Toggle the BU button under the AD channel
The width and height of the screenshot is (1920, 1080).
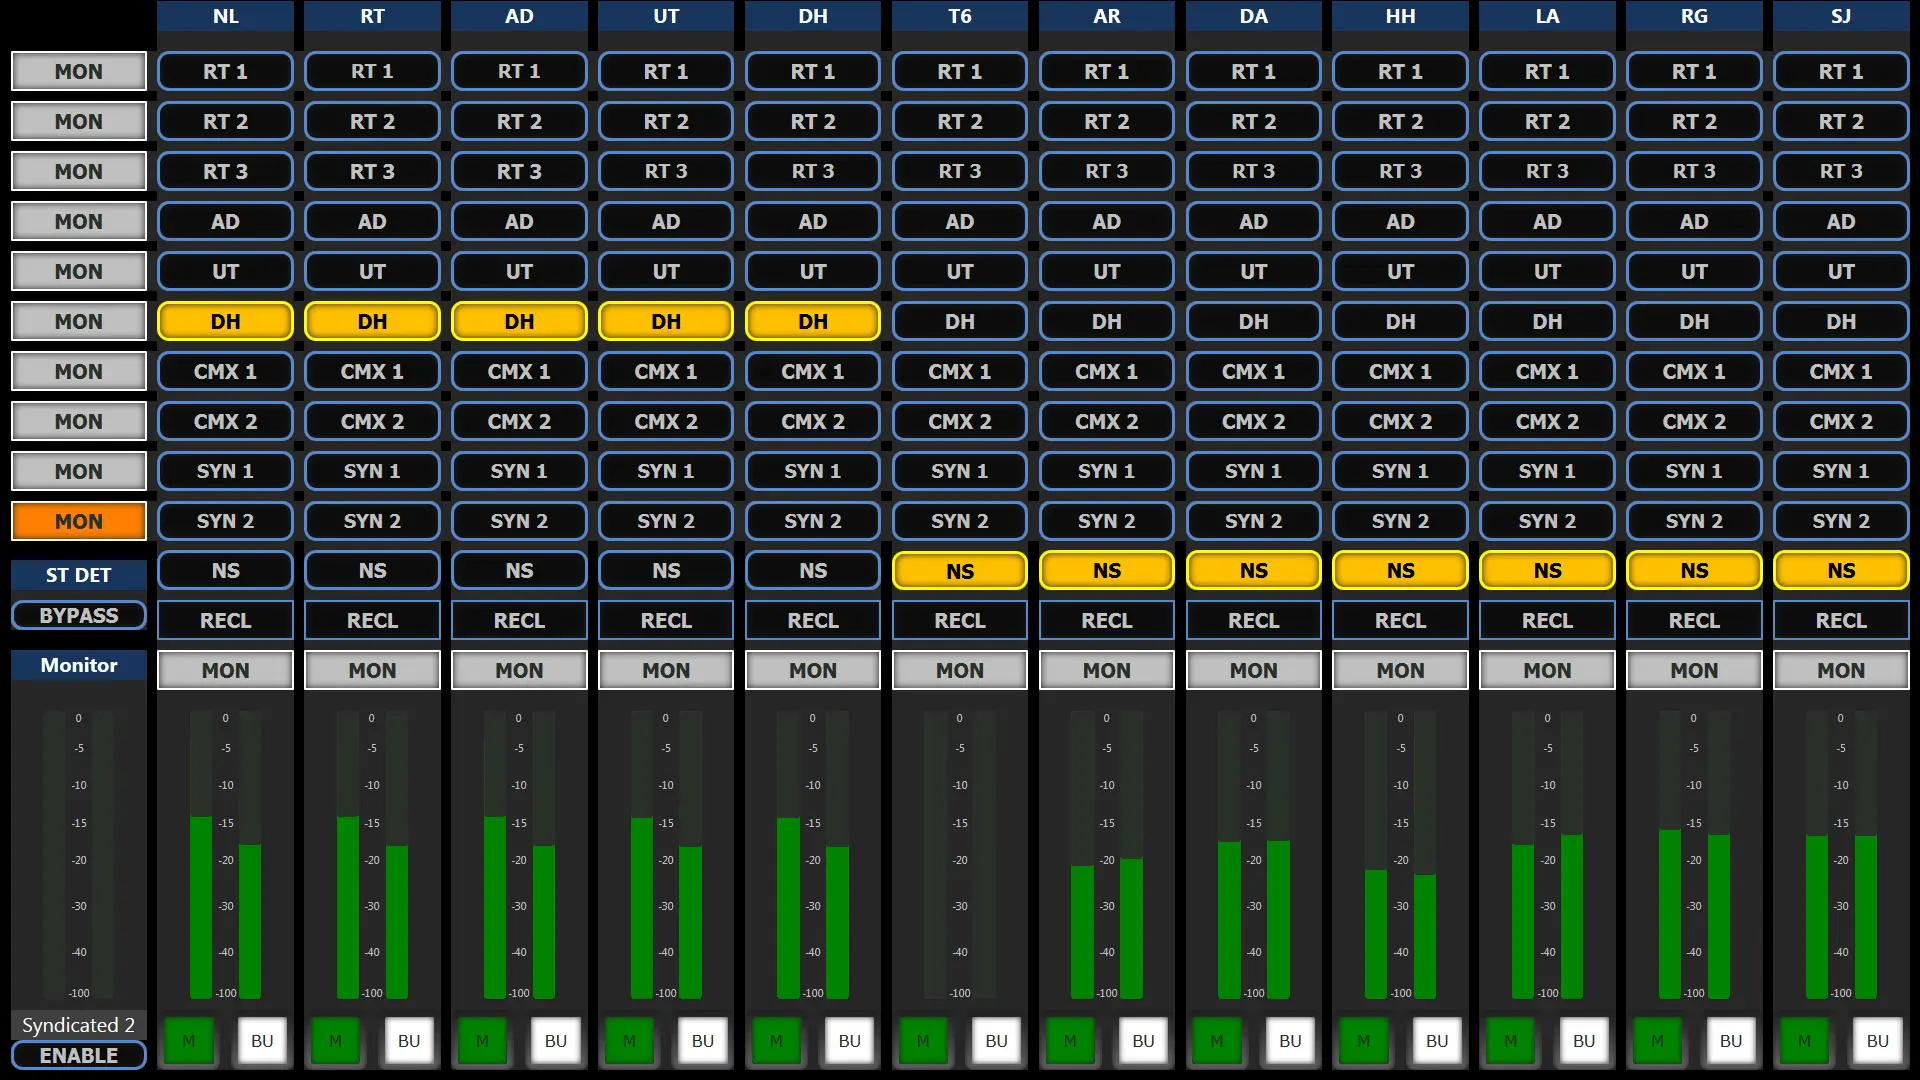pyautogui.click(x=556, y=1041)
